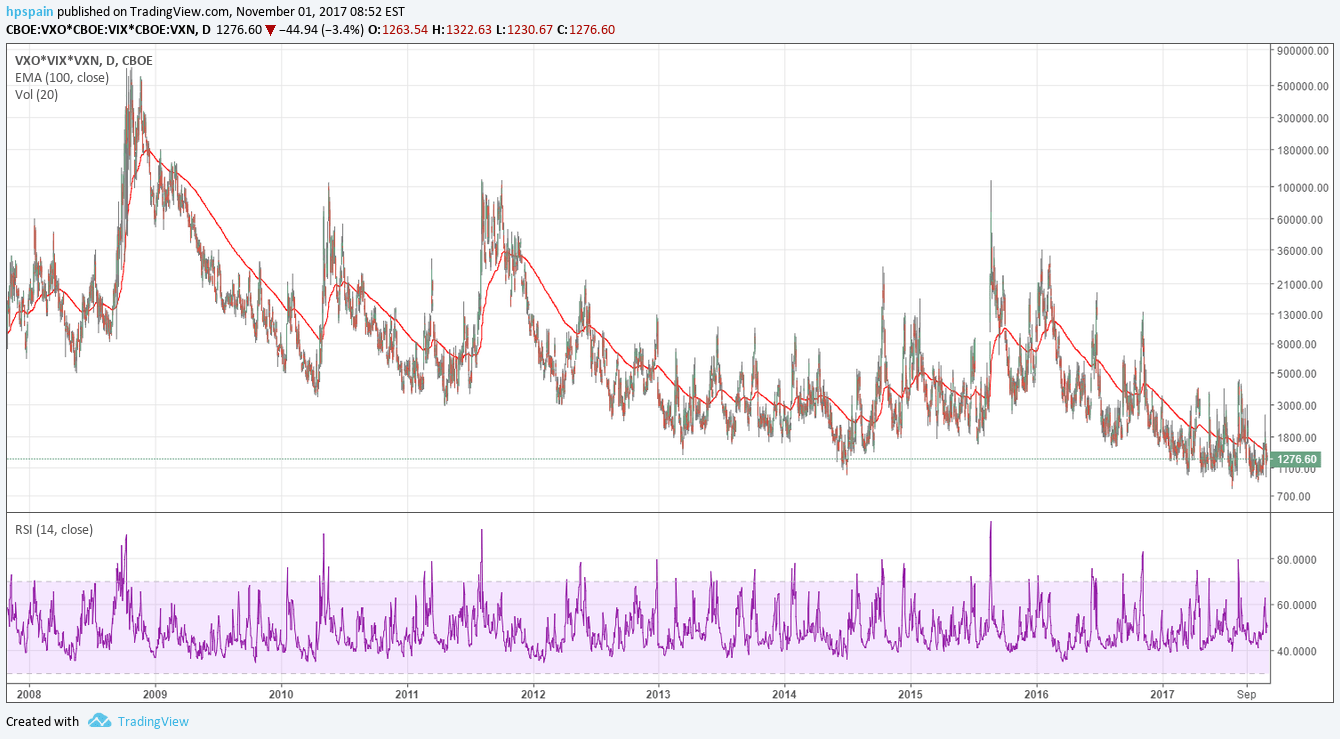
Task: Click the open value O:1263.54
Action: (398, 29)
